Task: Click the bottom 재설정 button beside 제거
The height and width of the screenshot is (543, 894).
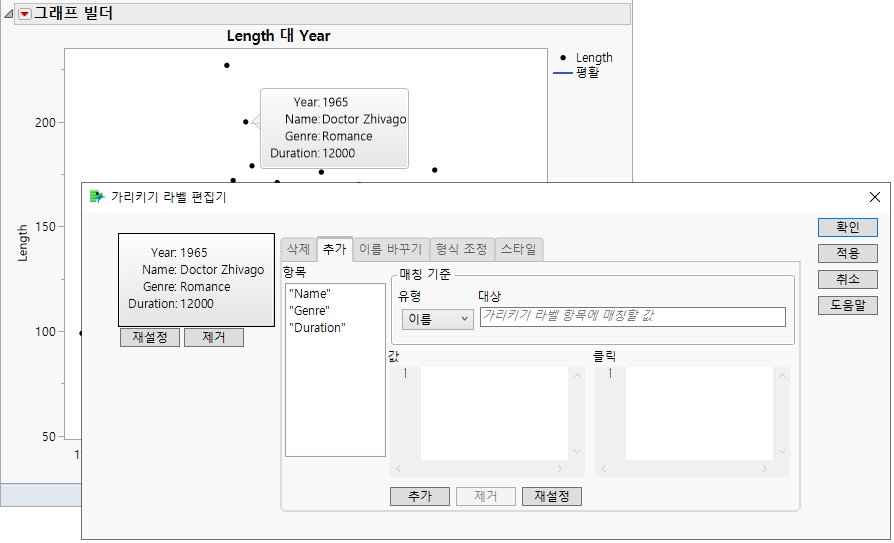Action: click(552, 496)
